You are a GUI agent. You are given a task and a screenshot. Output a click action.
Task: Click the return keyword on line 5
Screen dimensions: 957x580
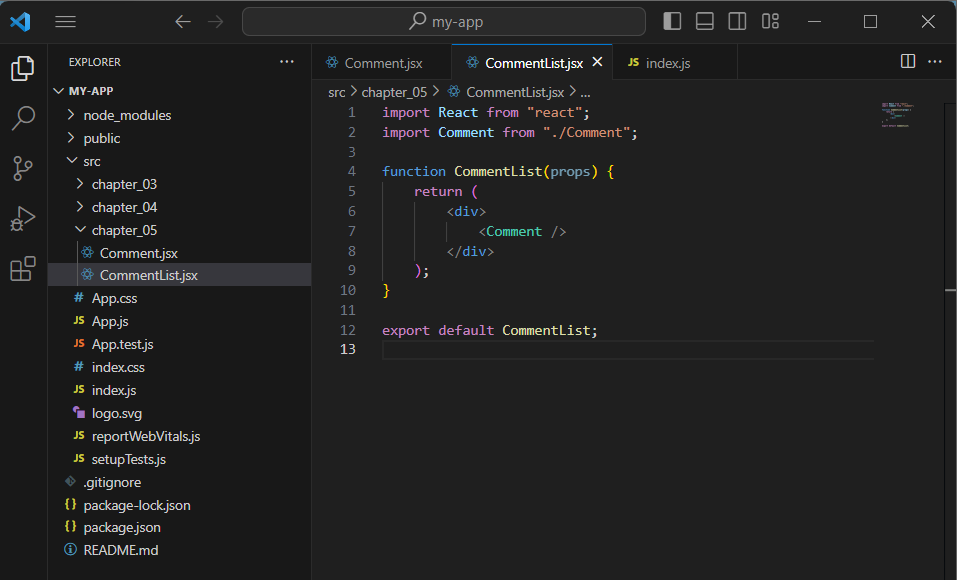click(x=438, y=192)
